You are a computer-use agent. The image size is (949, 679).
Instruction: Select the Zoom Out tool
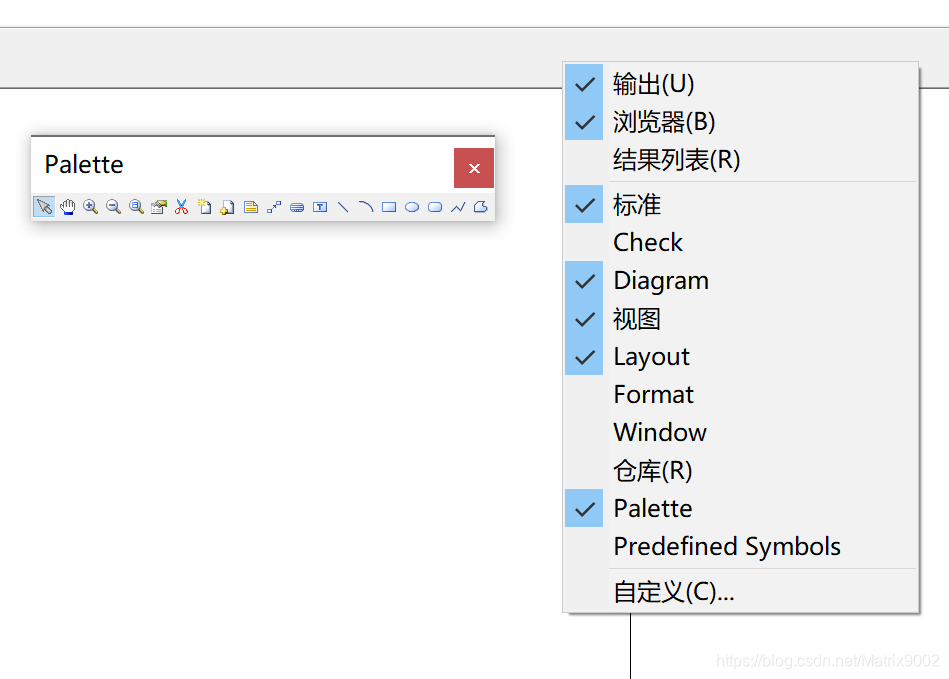113,207
